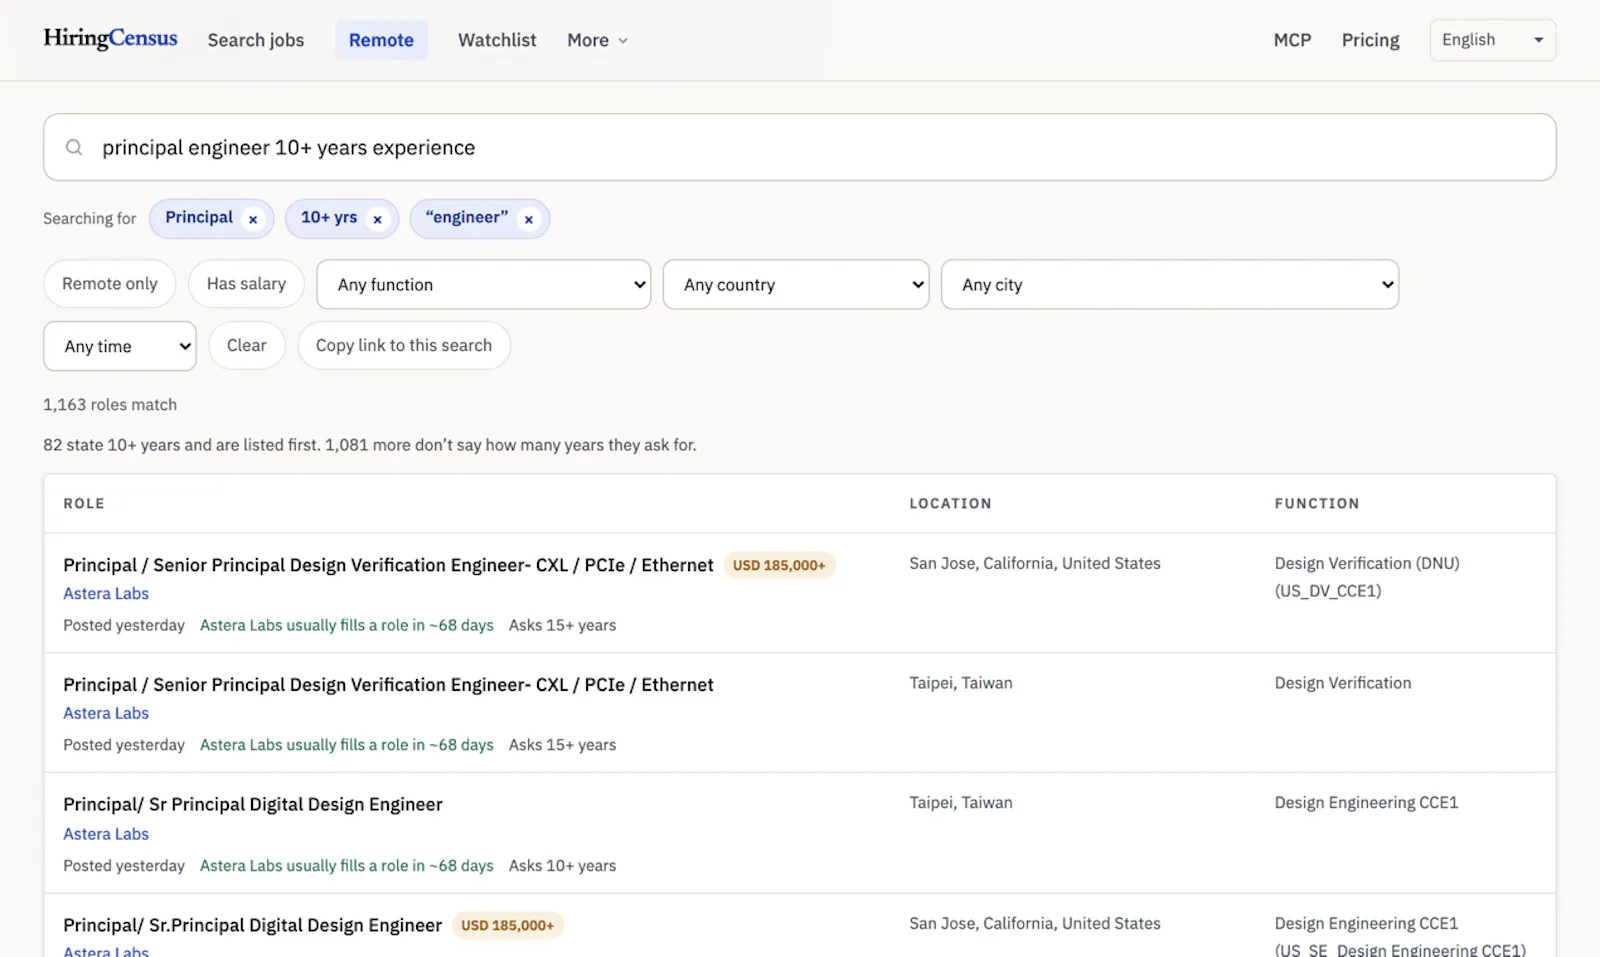Open Principal/ Sr Principal Digital Design Engineer role

(253, 804)
